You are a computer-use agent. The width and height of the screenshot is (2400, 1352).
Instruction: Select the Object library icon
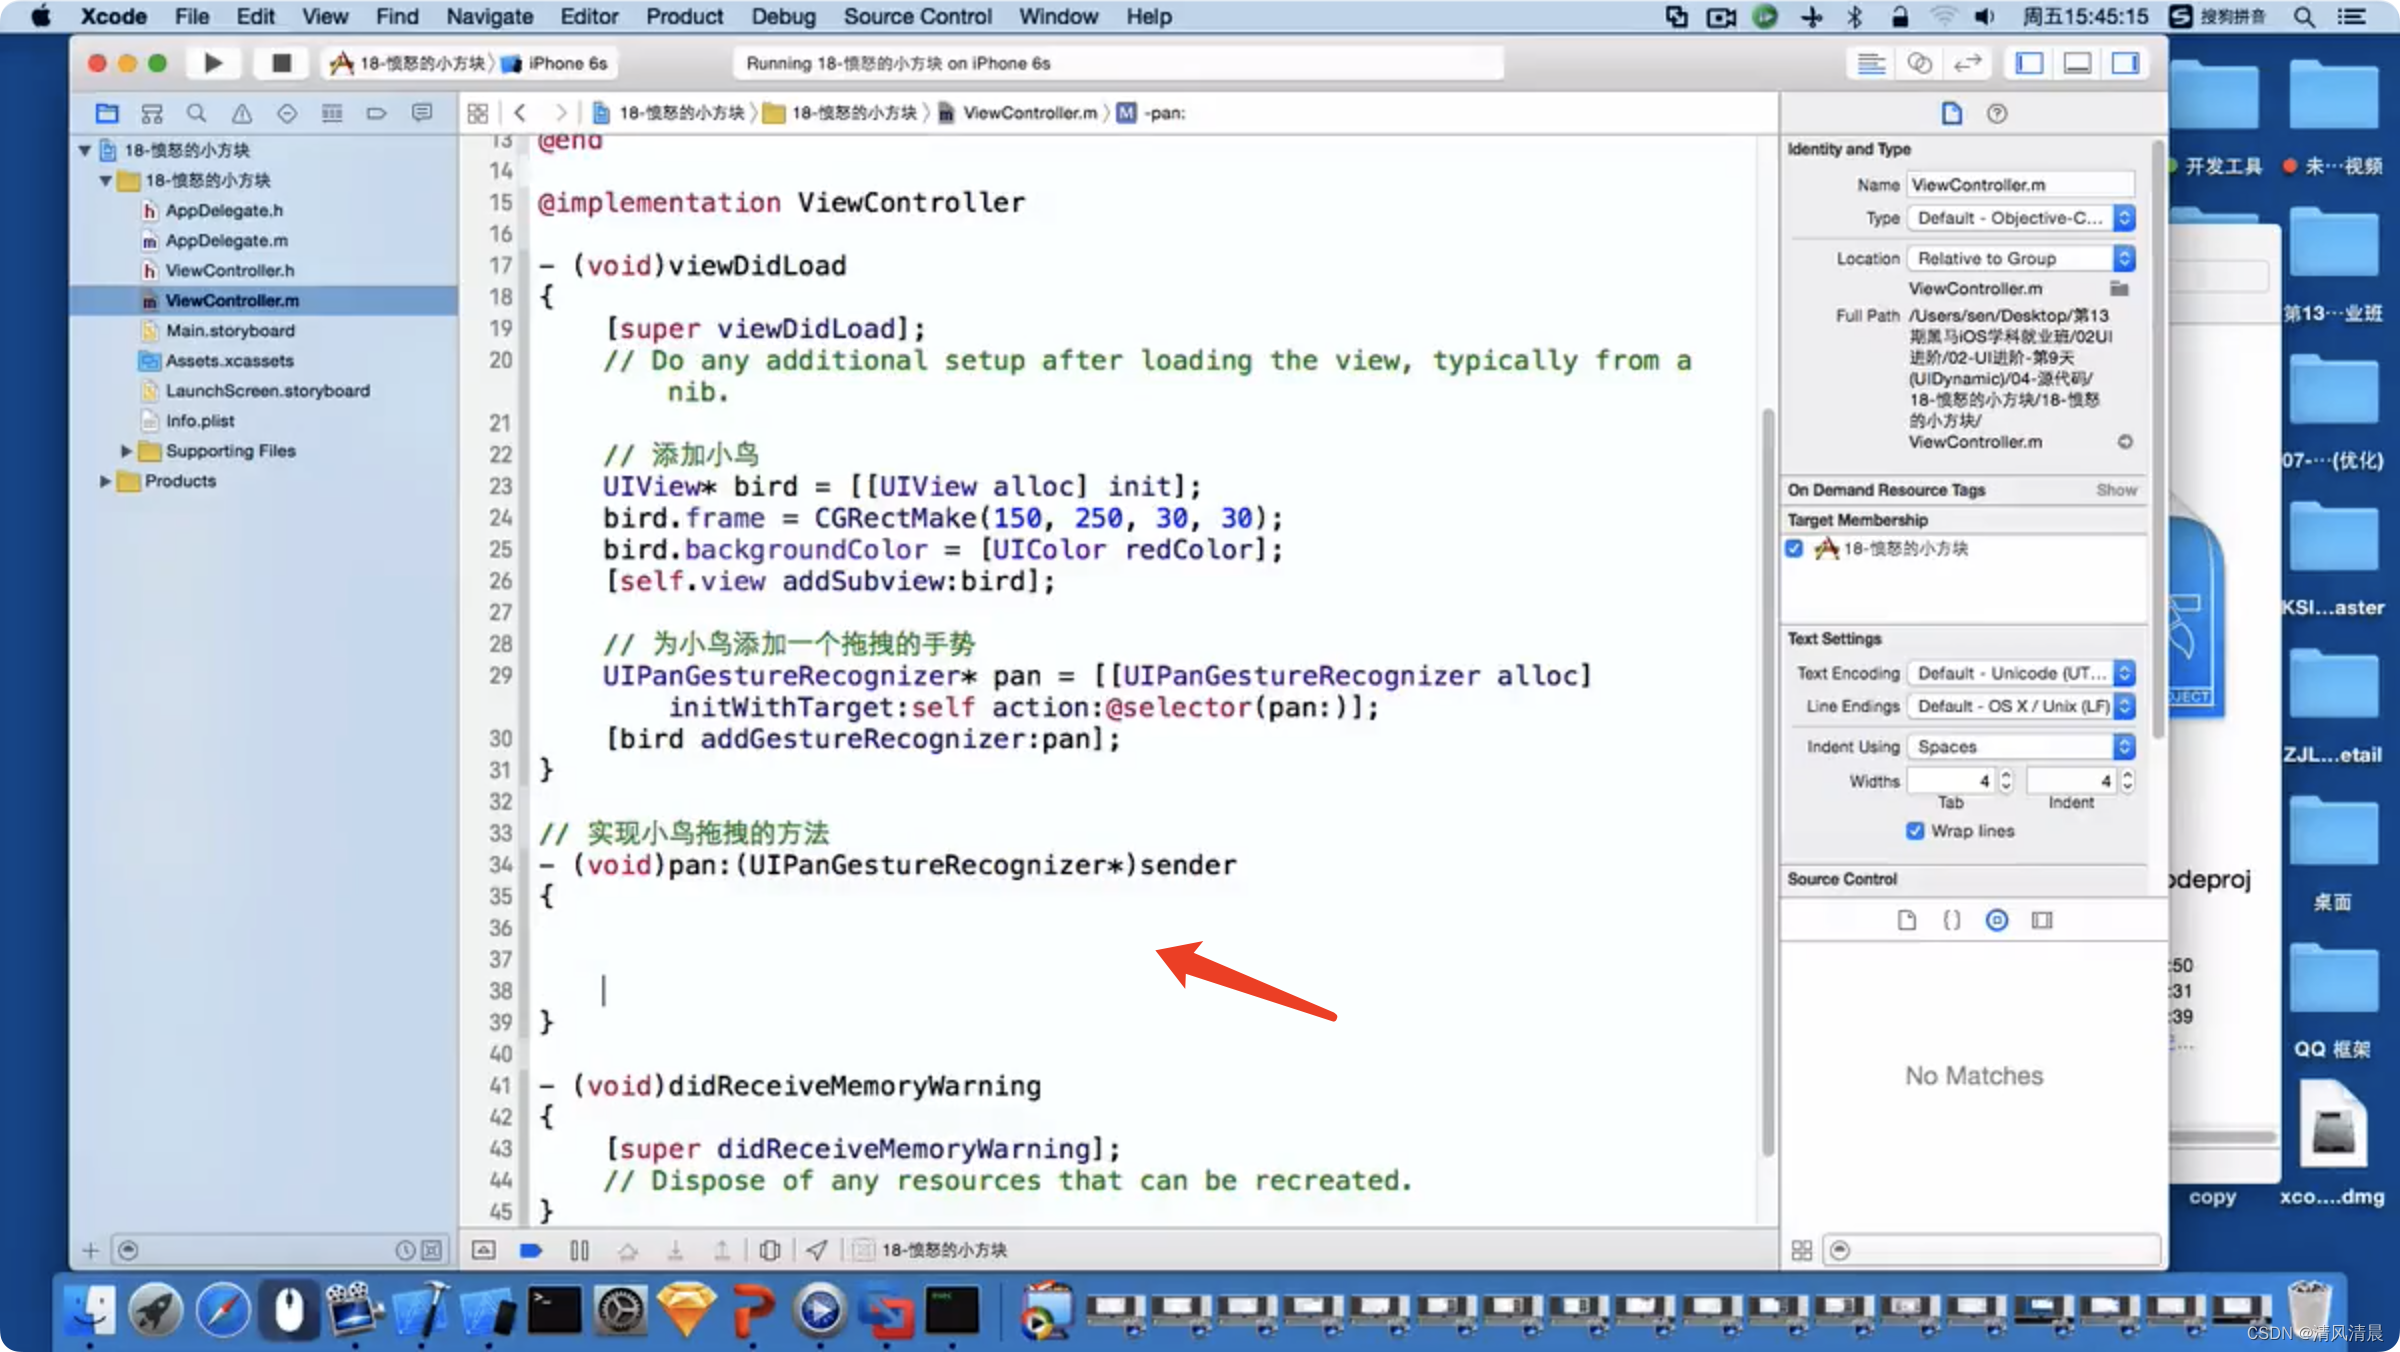(1997, 920)
